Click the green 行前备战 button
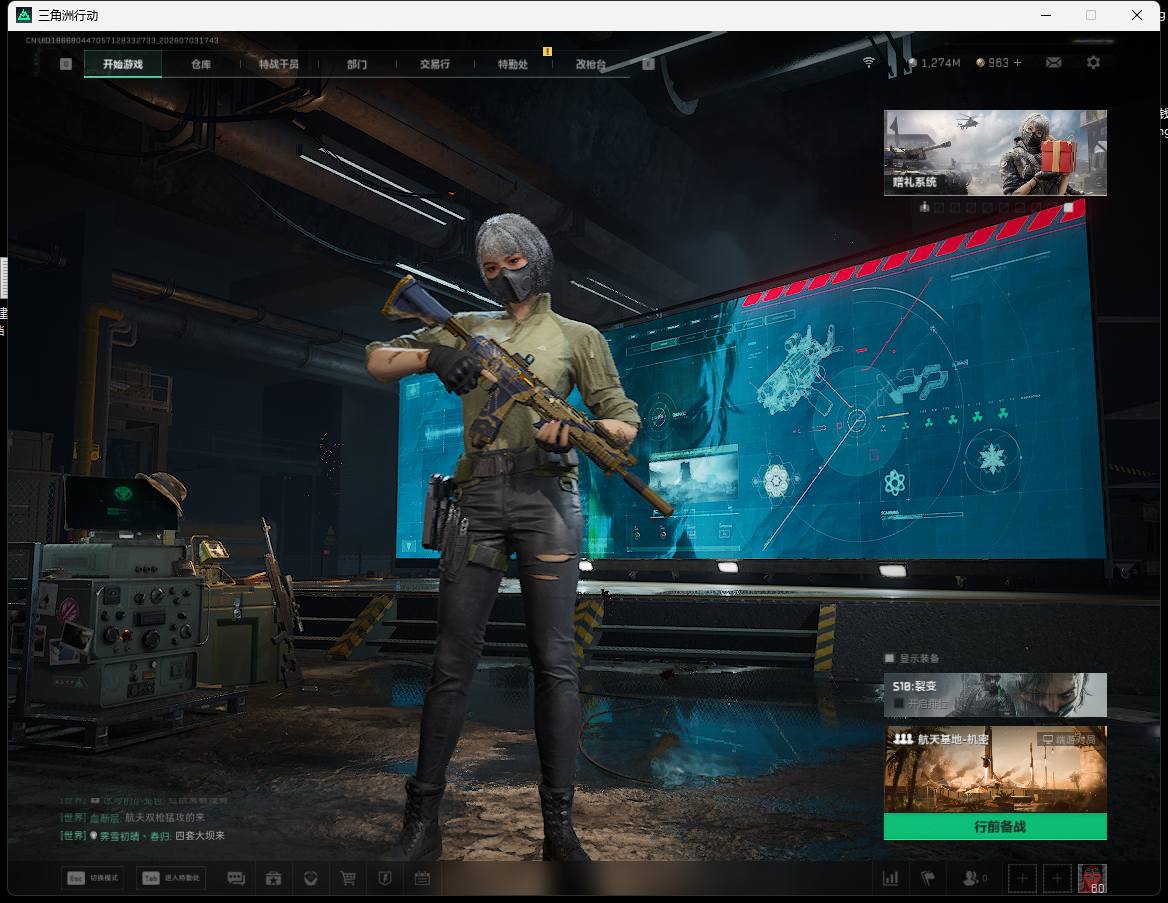1168x903 pixels. pyautogui.click(x=995, y=826)
